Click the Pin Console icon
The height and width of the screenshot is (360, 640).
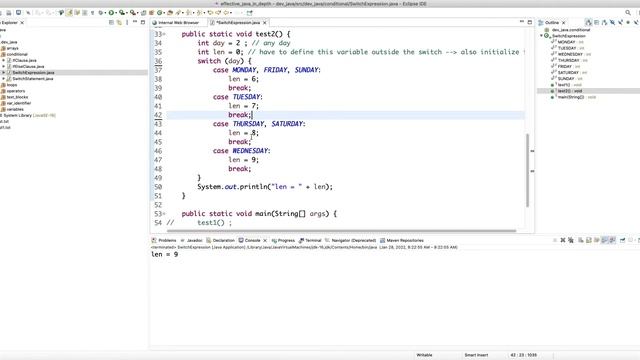pos(622,240)
